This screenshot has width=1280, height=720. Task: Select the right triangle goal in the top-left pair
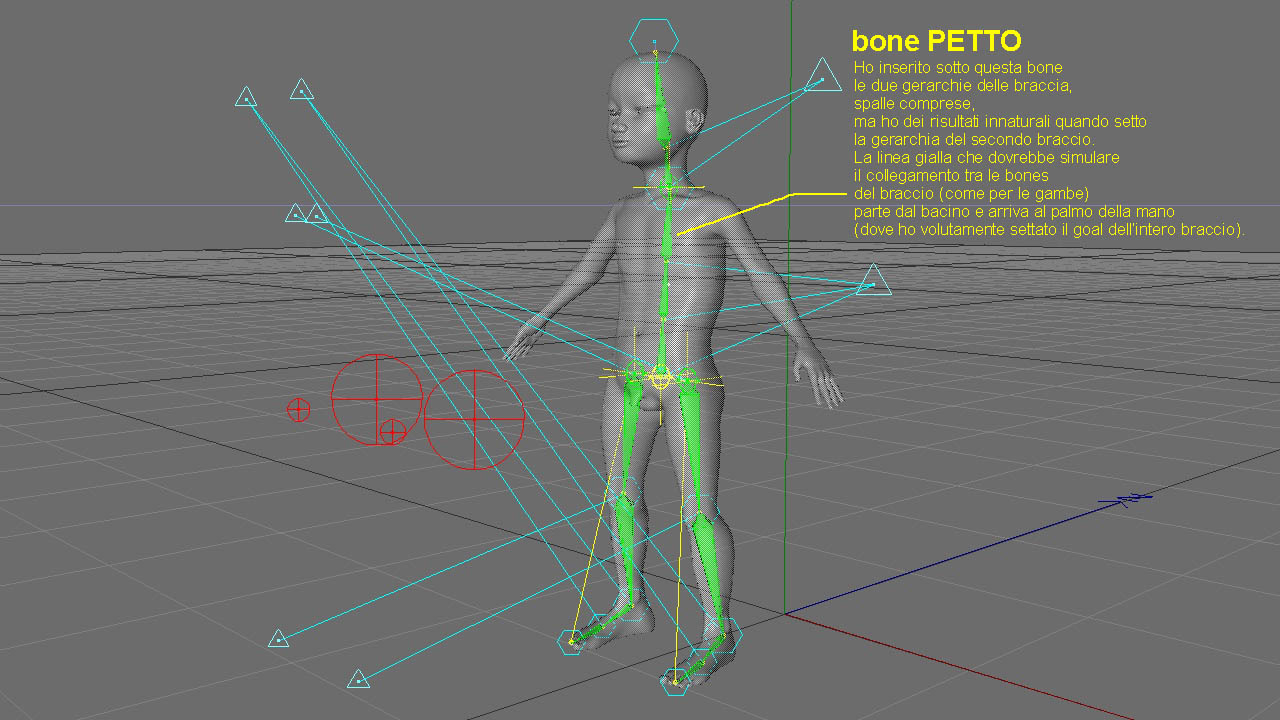tap(302, 90)
